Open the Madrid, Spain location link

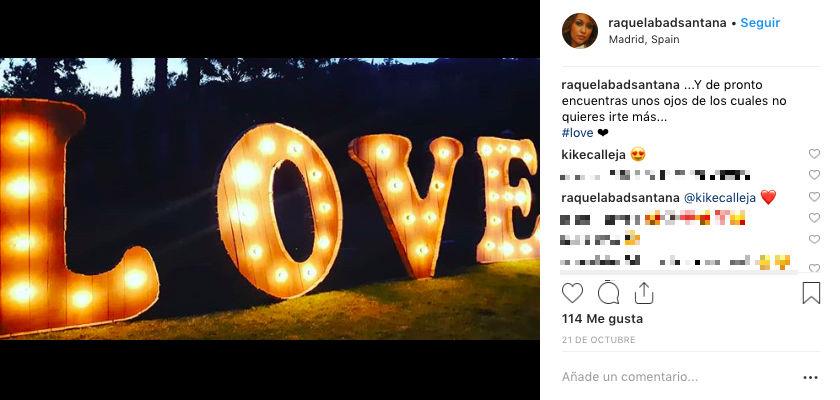pos(644,40)
